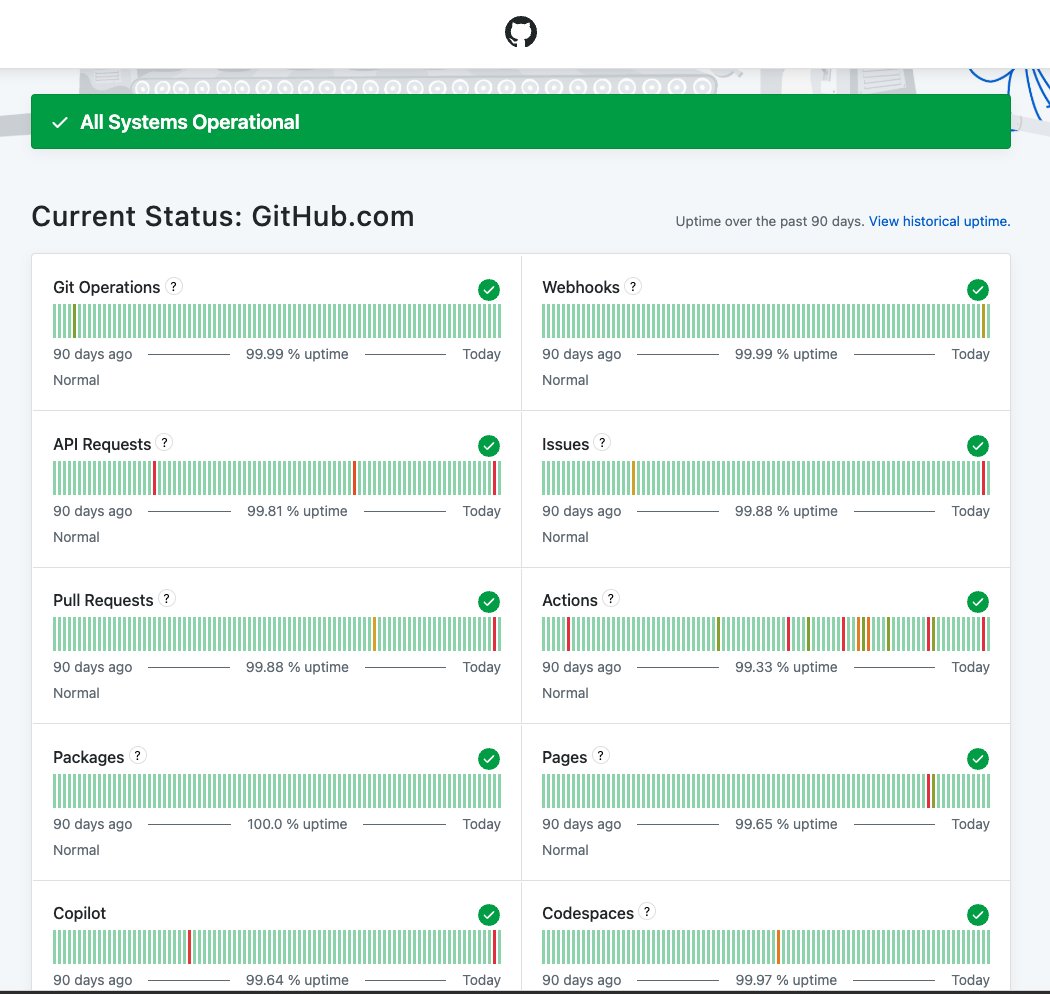
Task: Open Packages help question mark
Action: pyautogui.click(x=137, y=756)
